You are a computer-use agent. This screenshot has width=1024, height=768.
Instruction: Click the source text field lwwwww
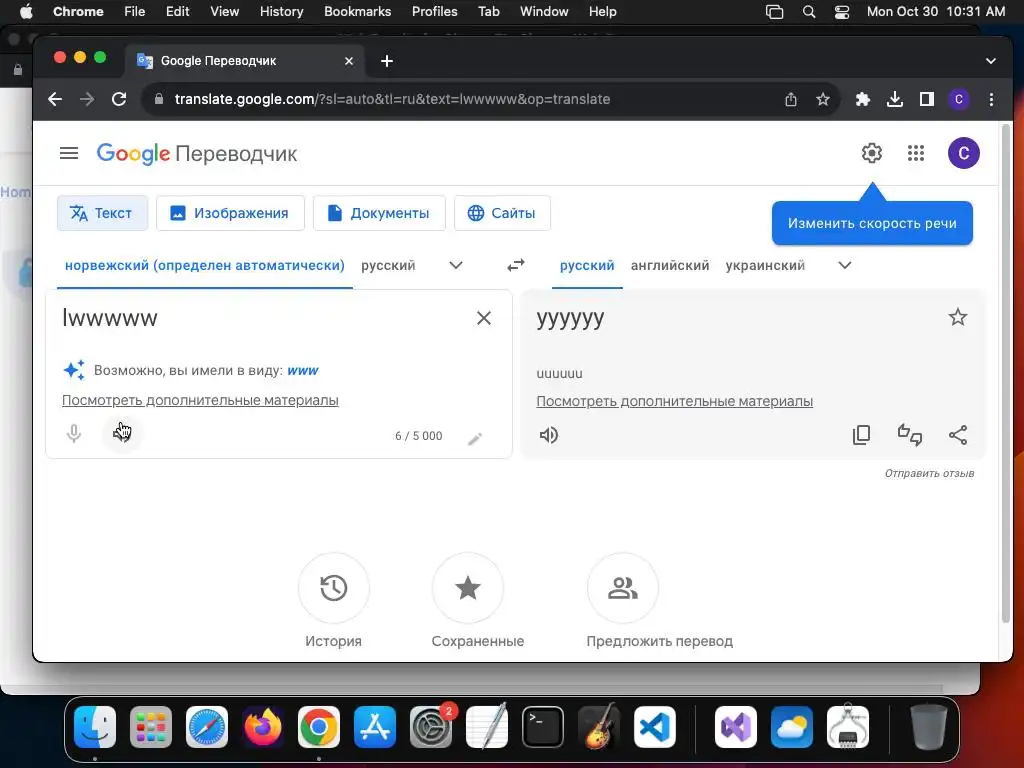click(x=261, y=318)
